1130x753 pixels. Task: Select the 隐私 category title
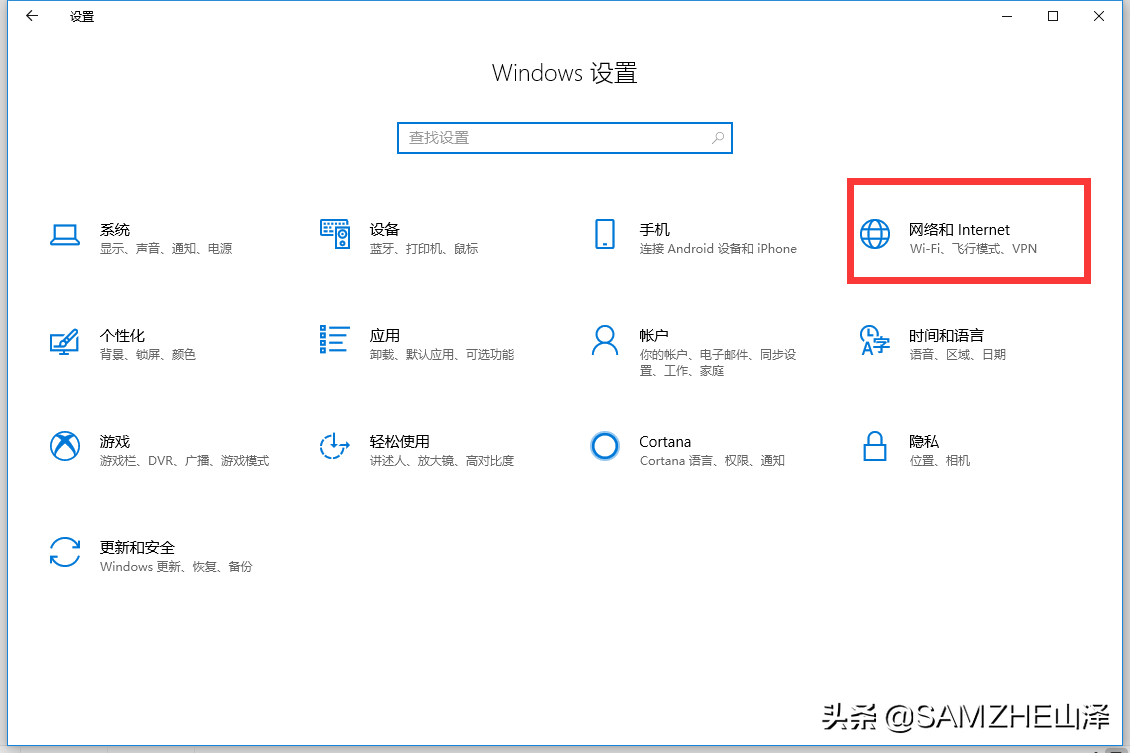[x=924, y=441]
